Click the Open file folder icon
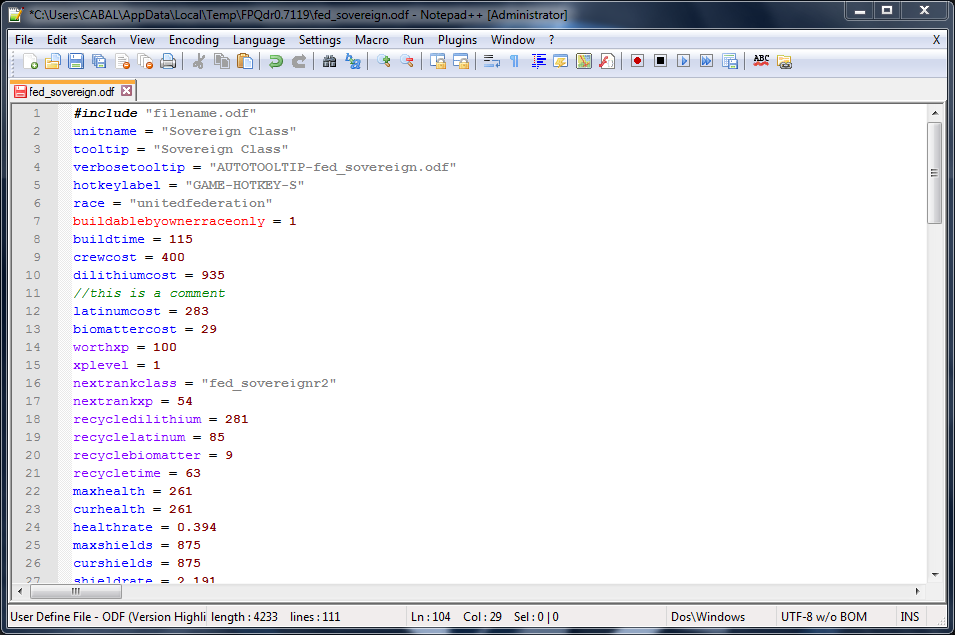This screenshot has height=635, width=955. click(x=53, y=61)
